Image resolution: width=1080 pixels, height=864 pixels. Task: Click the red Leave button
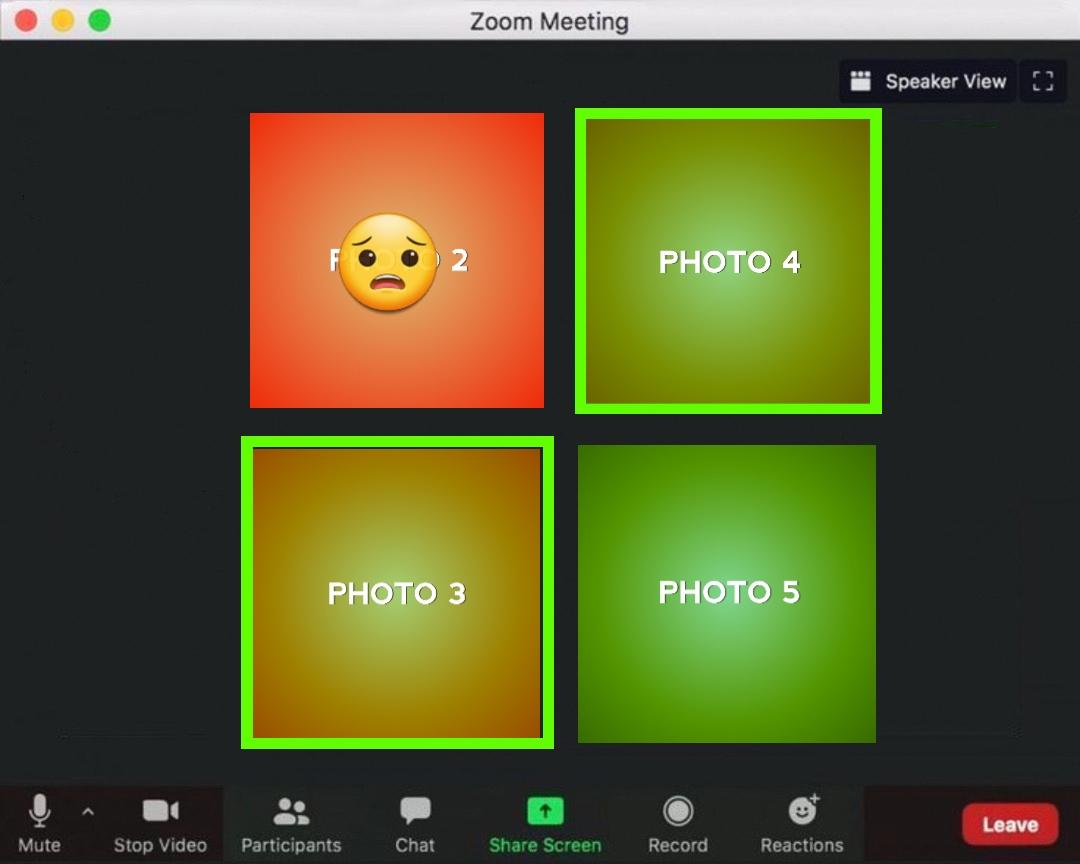click(x=1009, y=825)
